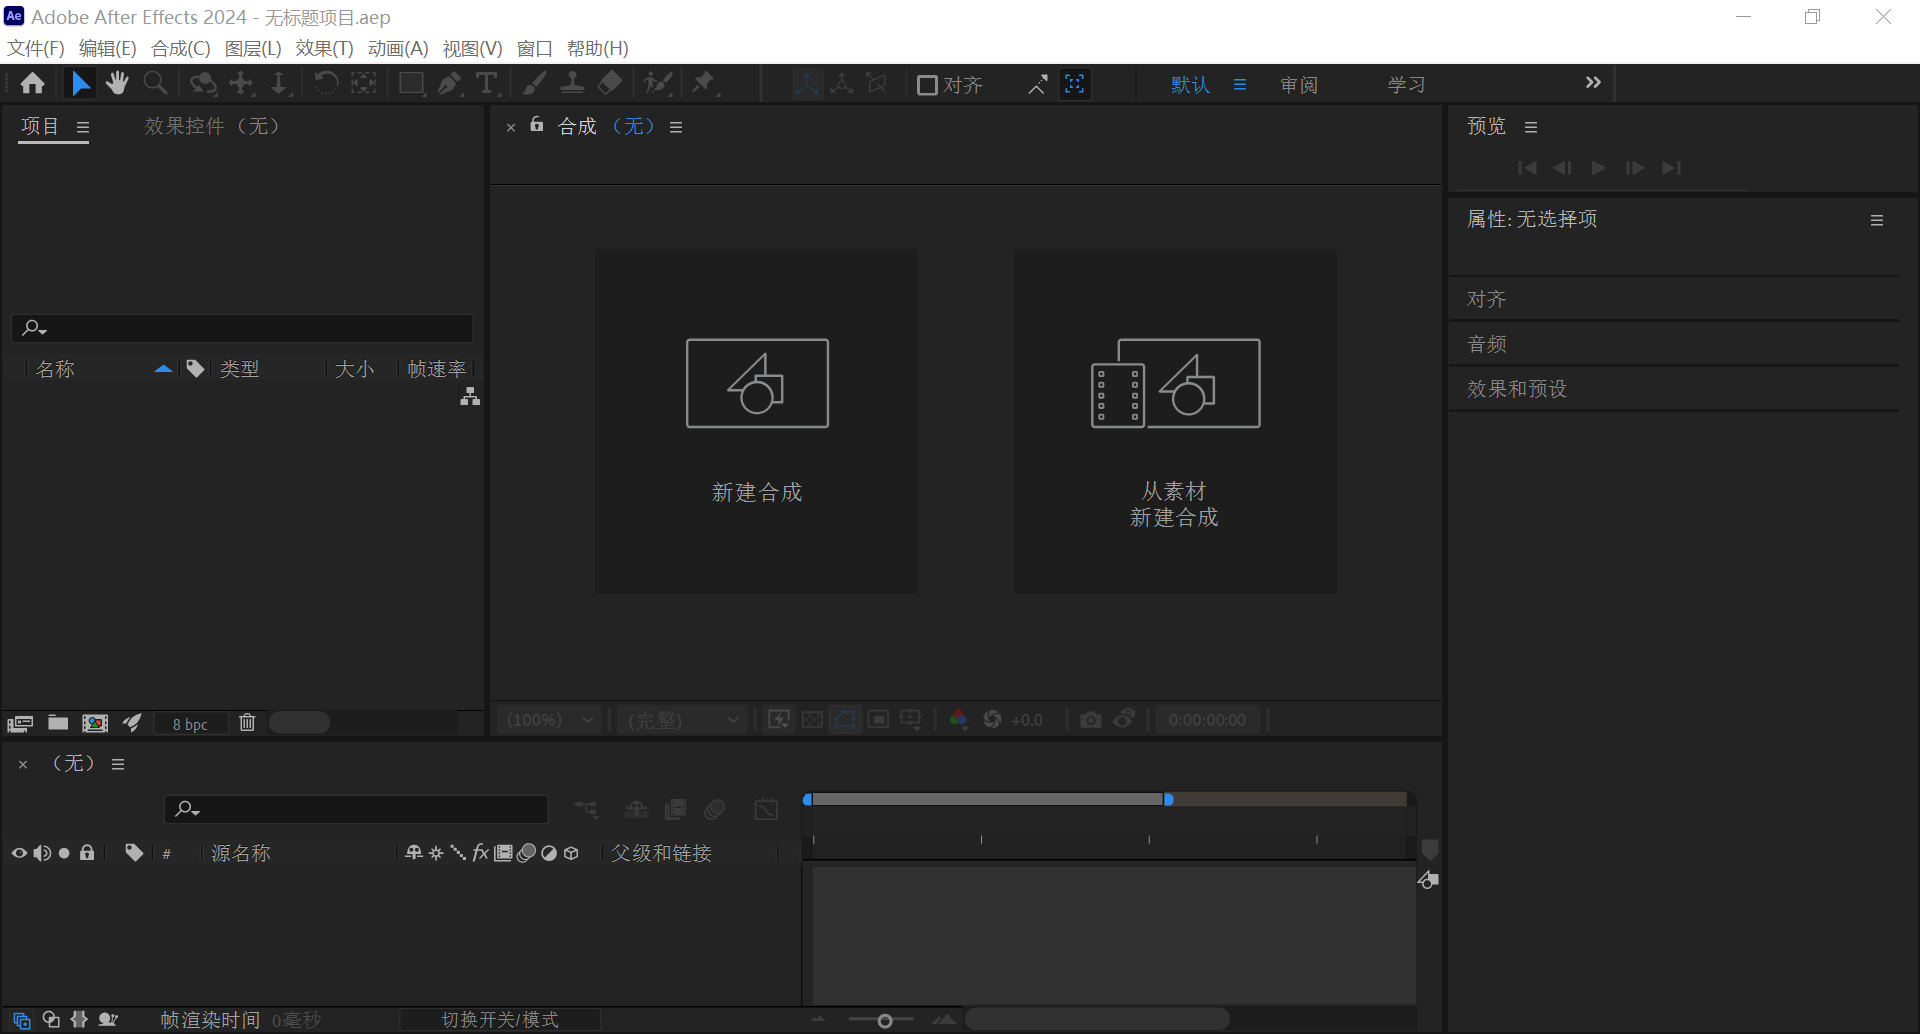Open the timeline panel menu
1920x1034 pixels.
tap(118, 764)
